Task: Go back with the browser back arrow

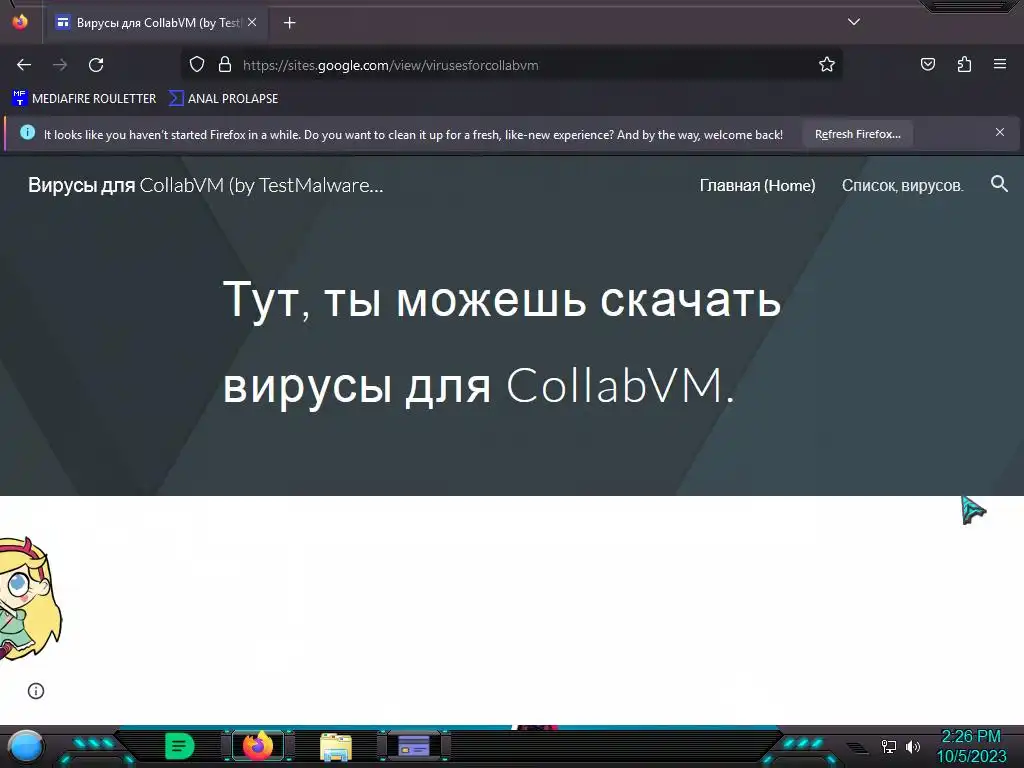Action: pyautogui.click(x=24, y=65)
